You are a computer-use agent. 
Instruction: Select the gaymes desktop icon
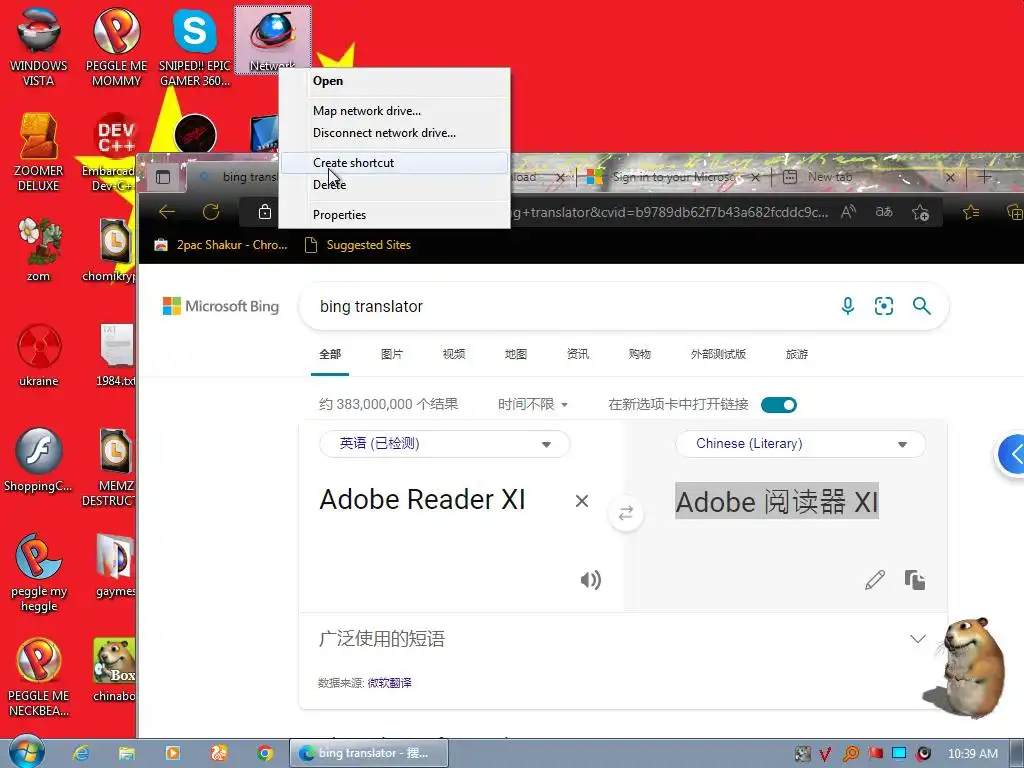pyautogui.click(x=115, y=565)
